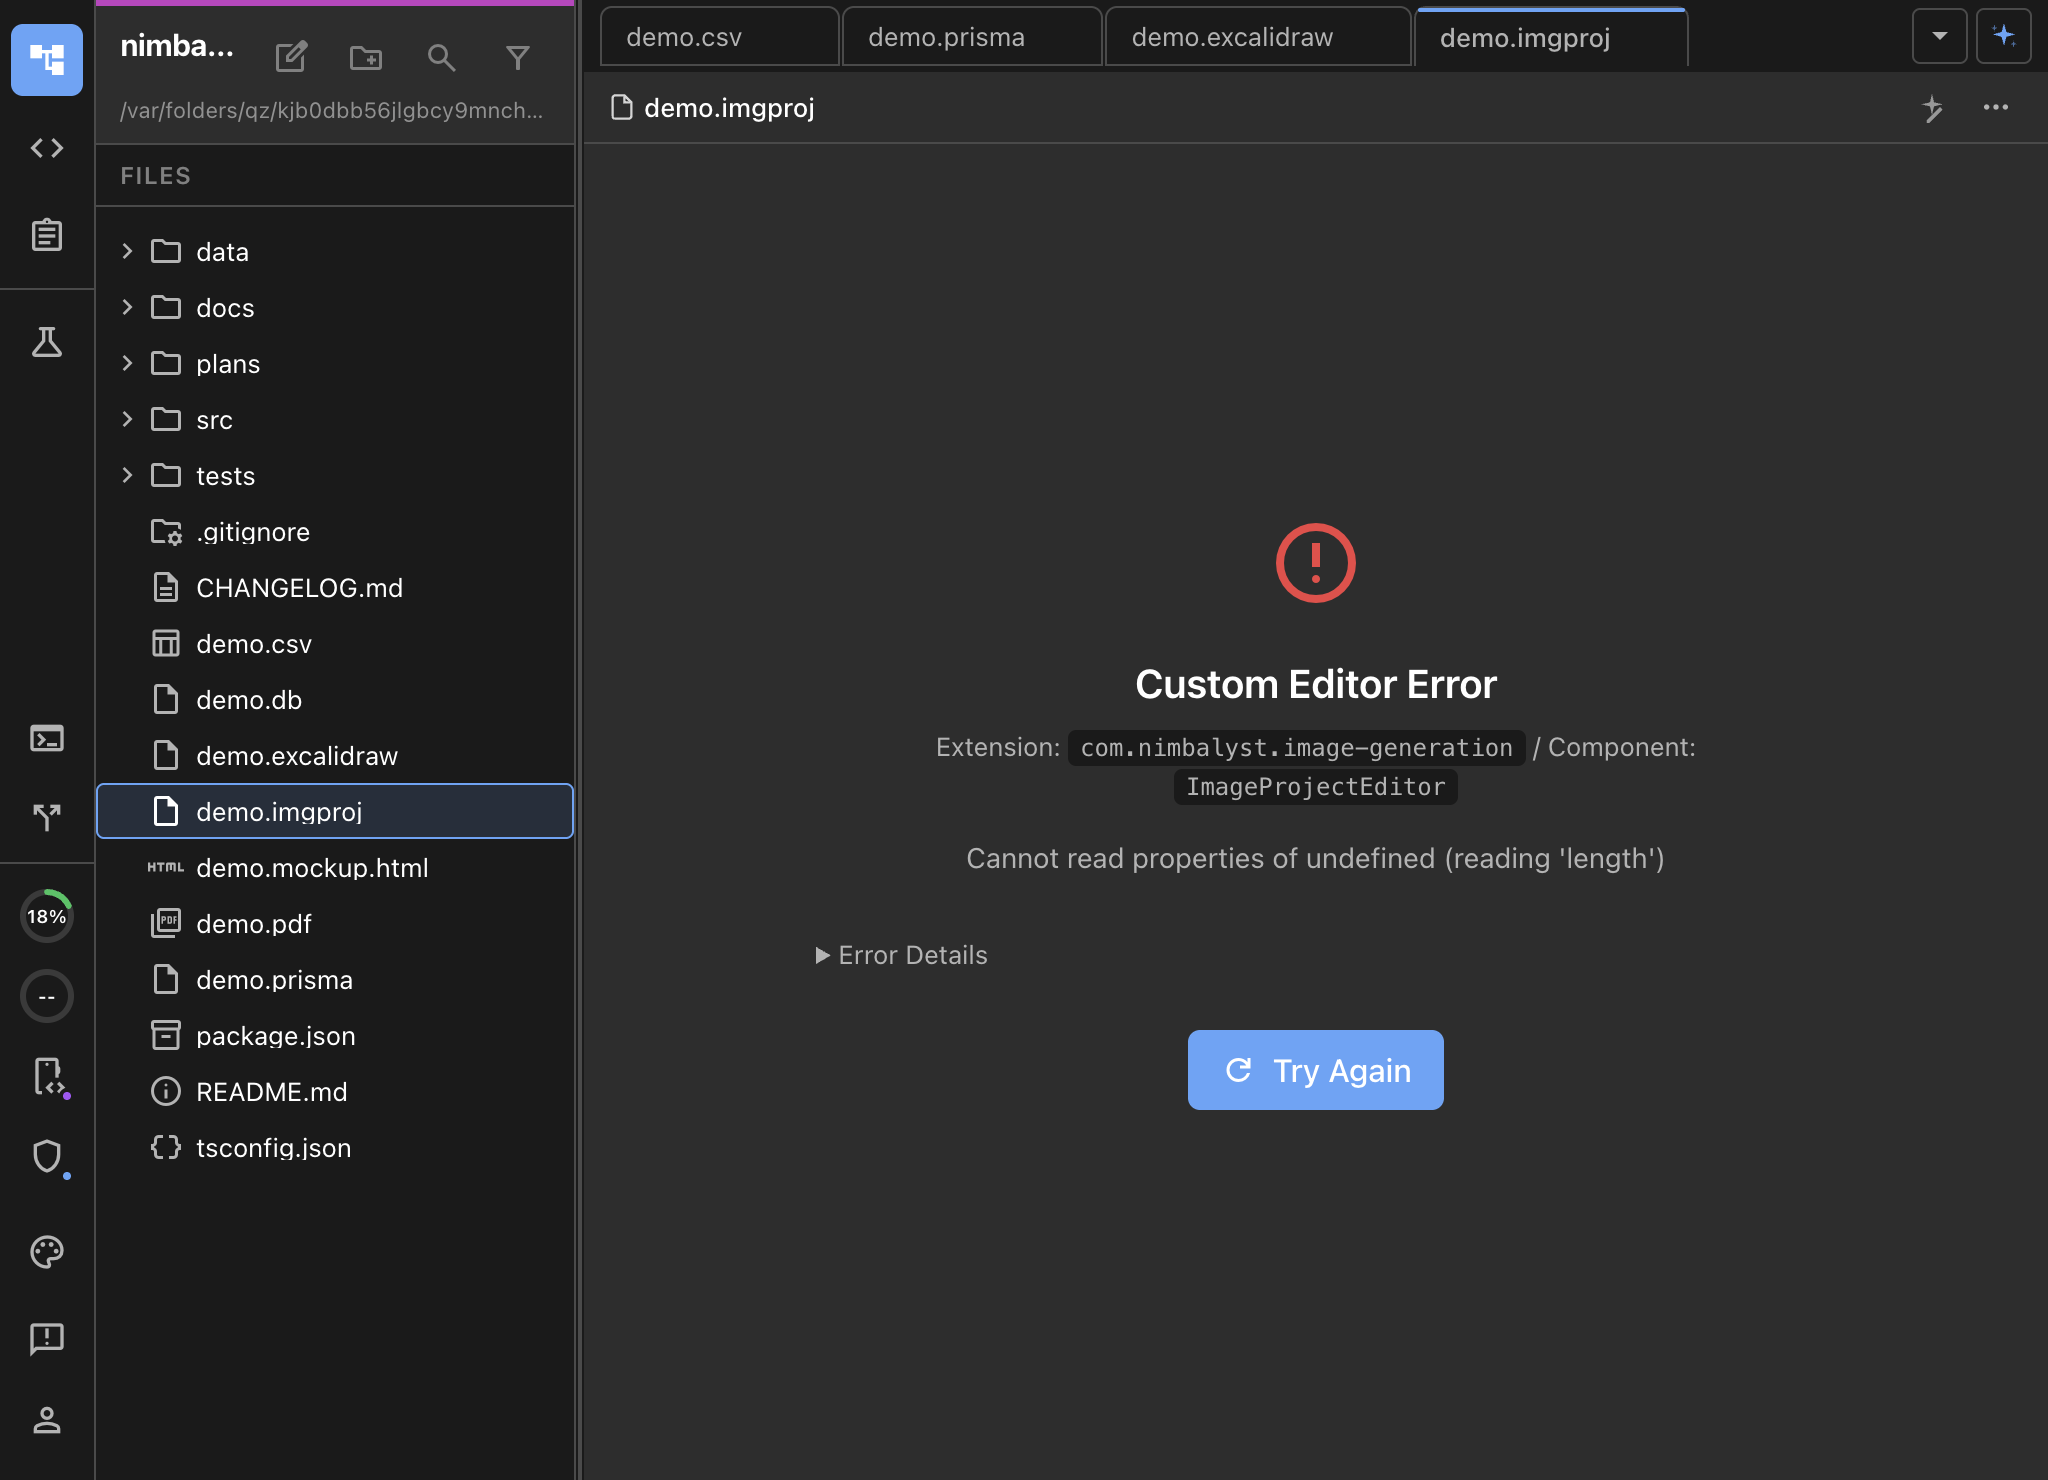The height and width of the screenshot is (1480, 2048).
Task: Click the flask experiments icon
Action: click(x=47, y=342)
